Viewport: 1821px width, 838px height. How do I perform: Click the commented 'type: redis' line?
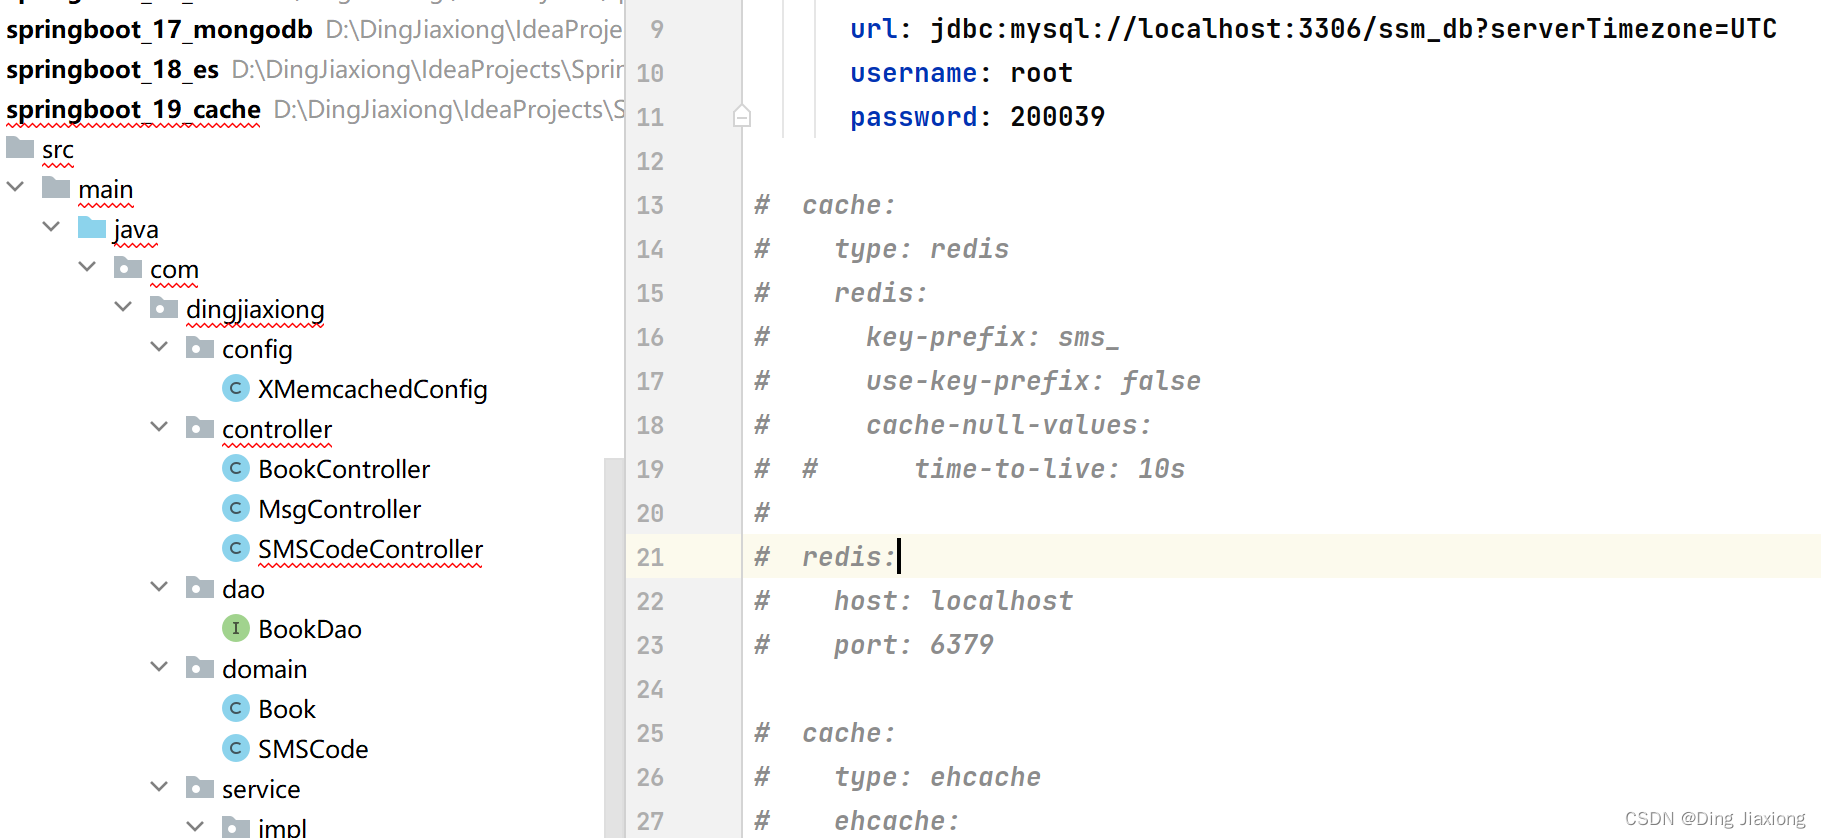(921, 249)
